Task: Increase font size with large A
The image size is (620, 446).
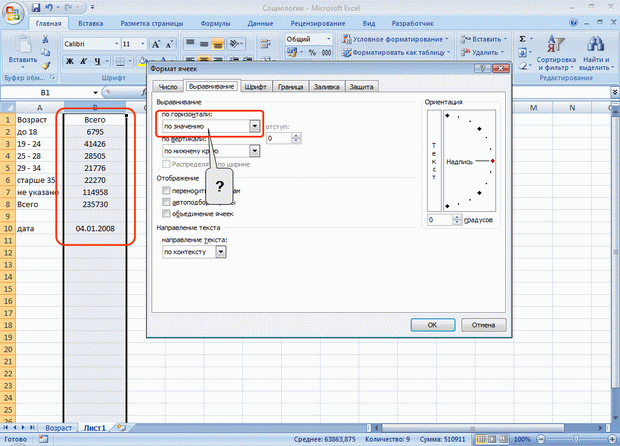Action: pos(156,44)
